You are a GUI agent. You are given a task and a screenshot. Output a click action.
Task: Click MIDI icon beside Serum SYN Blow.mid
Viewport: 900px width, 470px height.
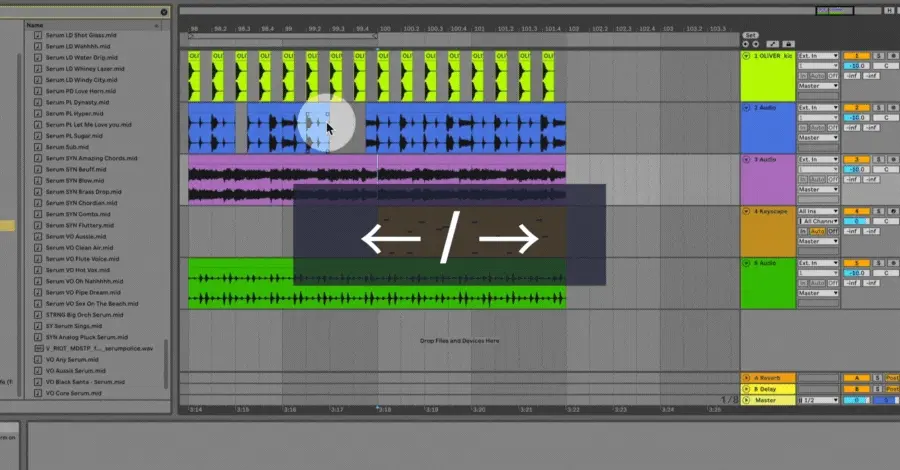click(x=38, y=181)
